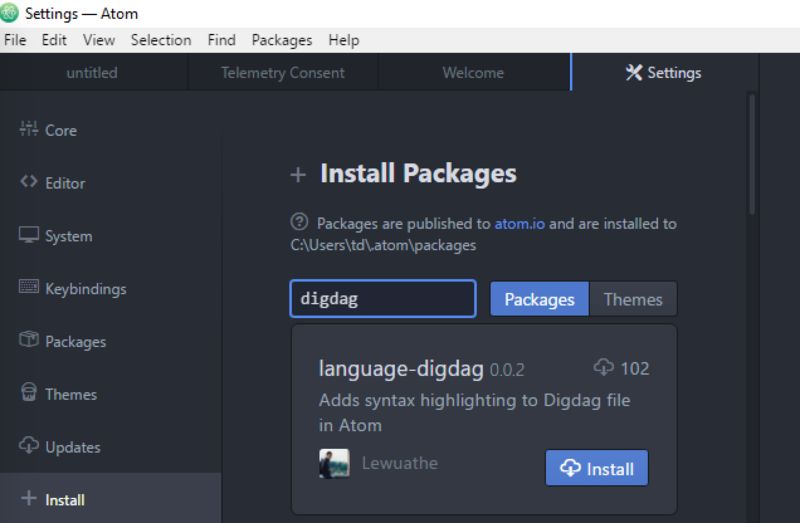This screenshot has height=523, width=800.
Task: Click the Atom logo in title bar
Action: click(x=9, y=13)
